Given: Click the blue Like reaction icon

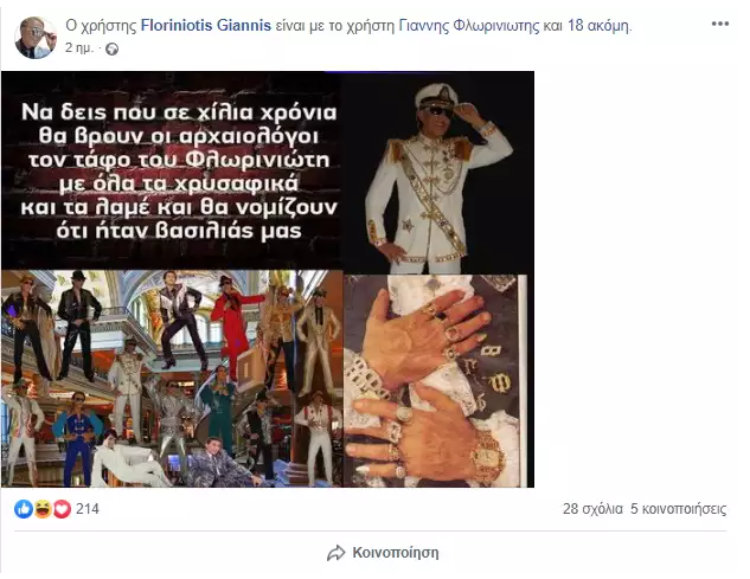Looking at the screenshot, I should [23, 509].
